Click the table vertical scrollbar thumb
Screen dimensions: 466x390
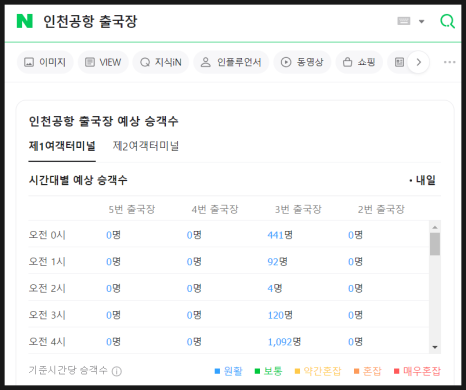pyautogui.click(x=435, y=244)
